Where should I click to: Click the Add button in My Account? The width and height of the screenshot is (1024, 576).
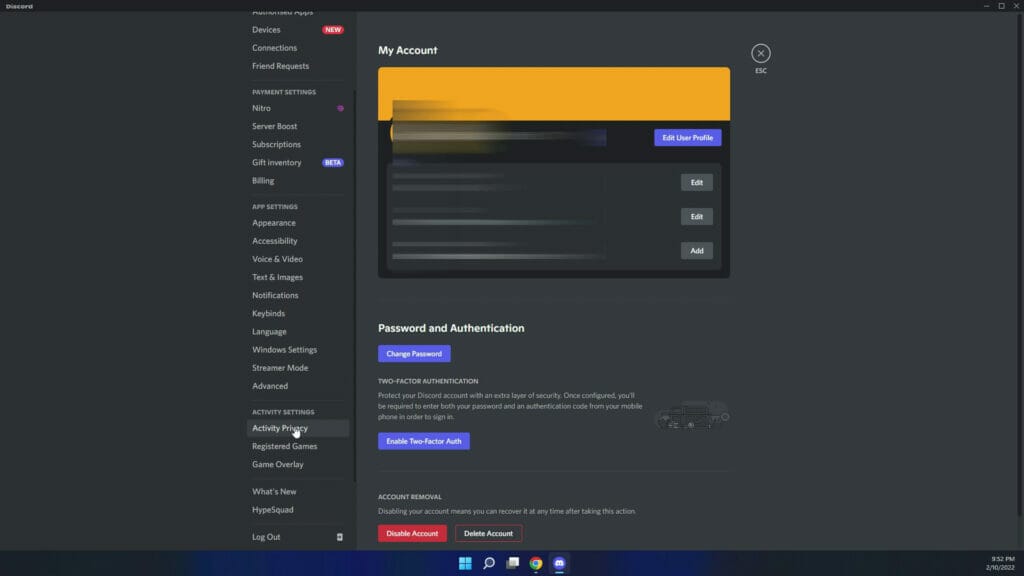pos(696,250)
